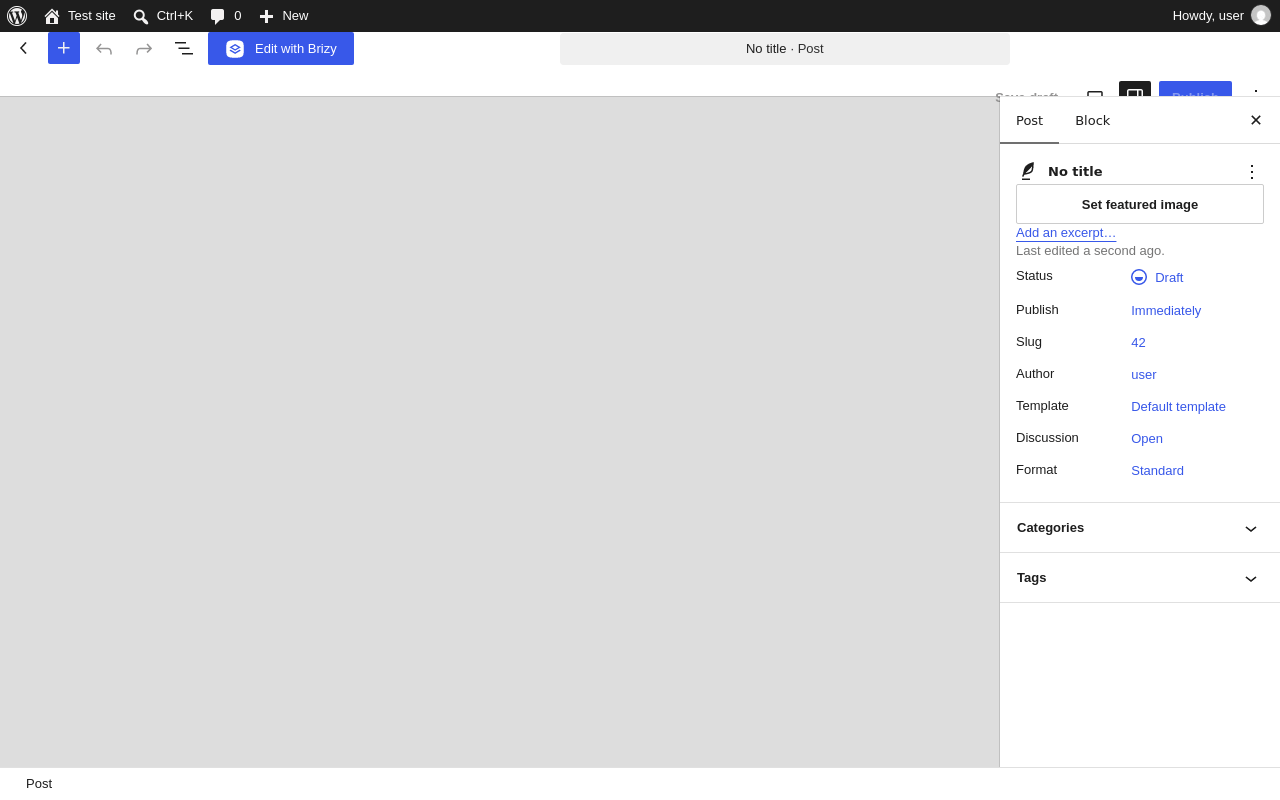This screenshot has width=1280, height=800.
Task: Open comments from the admin bar
Action: tap(226, 16)
